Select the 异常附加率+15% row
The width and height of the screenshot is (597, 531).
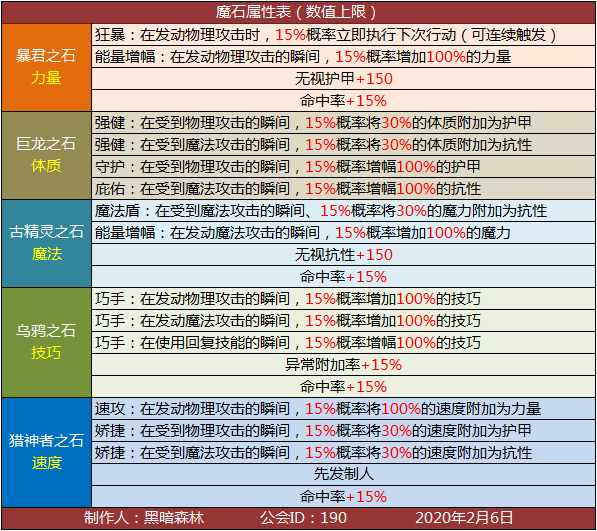[x=343, y=365]
